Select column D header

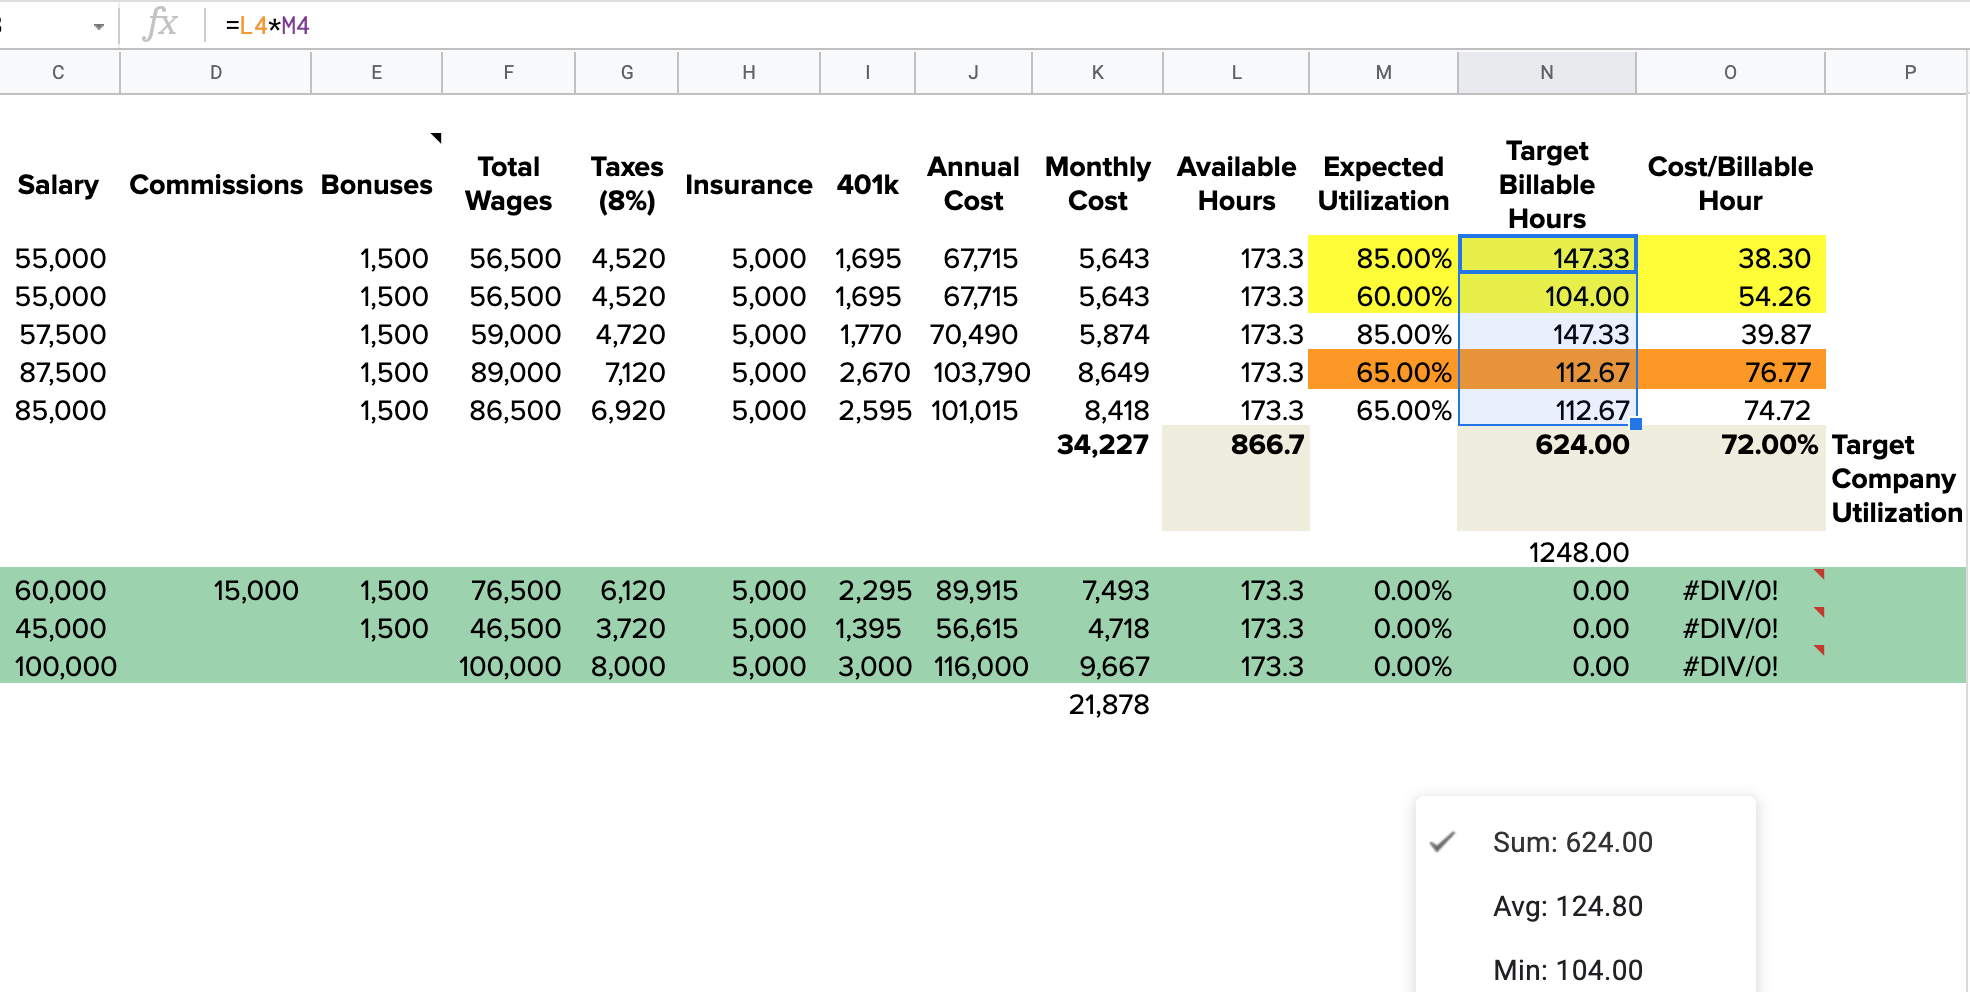[x=216, y=72]
